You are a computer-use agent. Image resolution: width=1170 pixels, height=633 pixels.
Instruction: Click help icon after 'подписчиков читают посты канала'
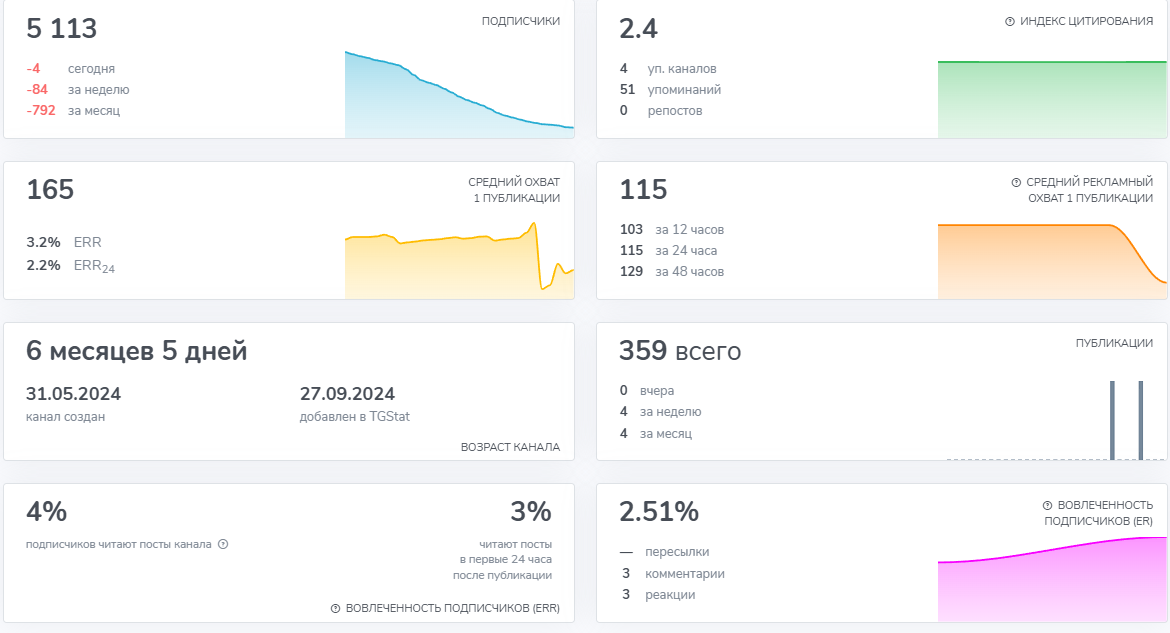pyautogui.click(x=223, y=544)
